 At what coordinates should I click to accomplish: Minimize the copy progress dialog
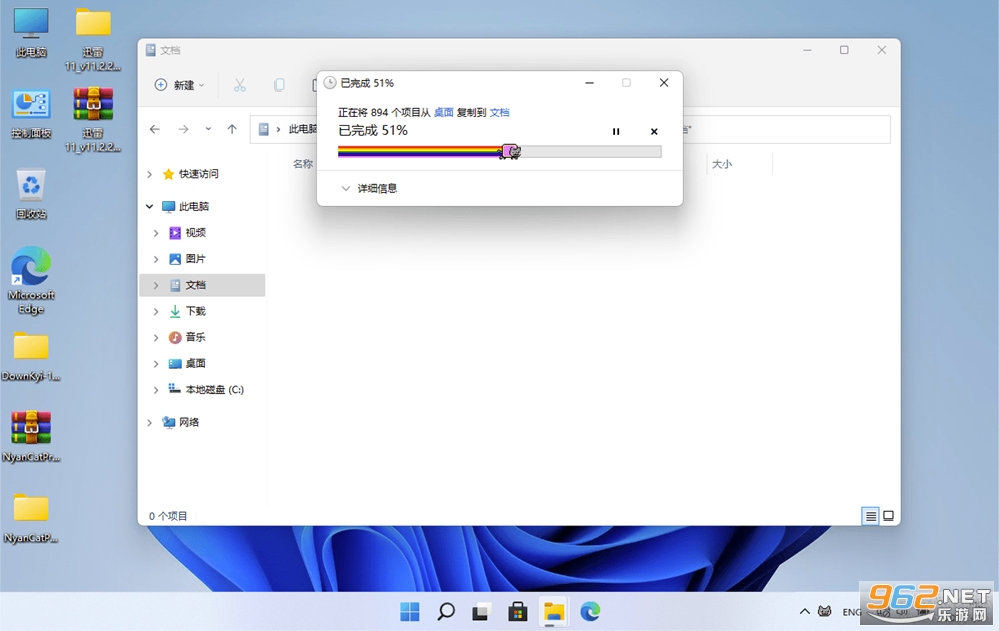click(x=589, y=83)
